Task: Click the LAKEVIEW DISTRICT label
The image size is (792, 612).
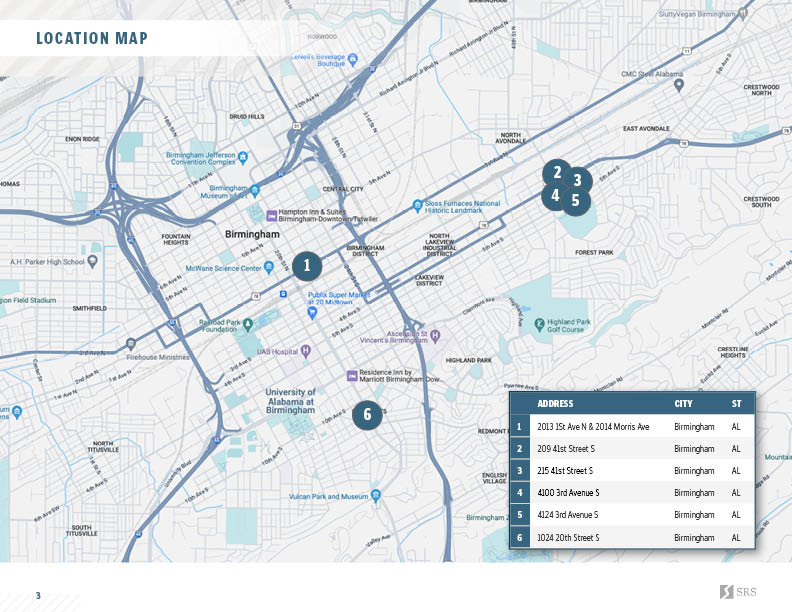Action: pos(429,280)
